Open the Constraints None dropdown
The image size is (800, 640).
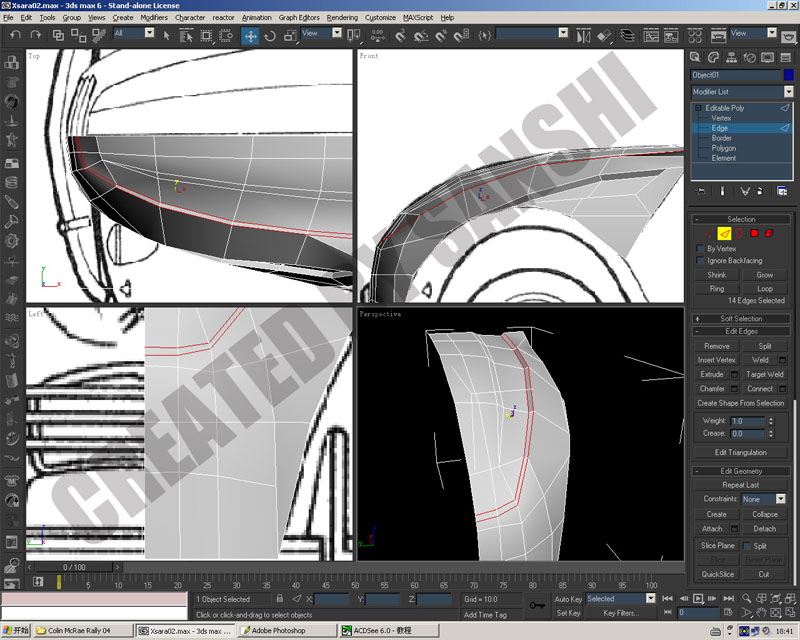[763, 499]
